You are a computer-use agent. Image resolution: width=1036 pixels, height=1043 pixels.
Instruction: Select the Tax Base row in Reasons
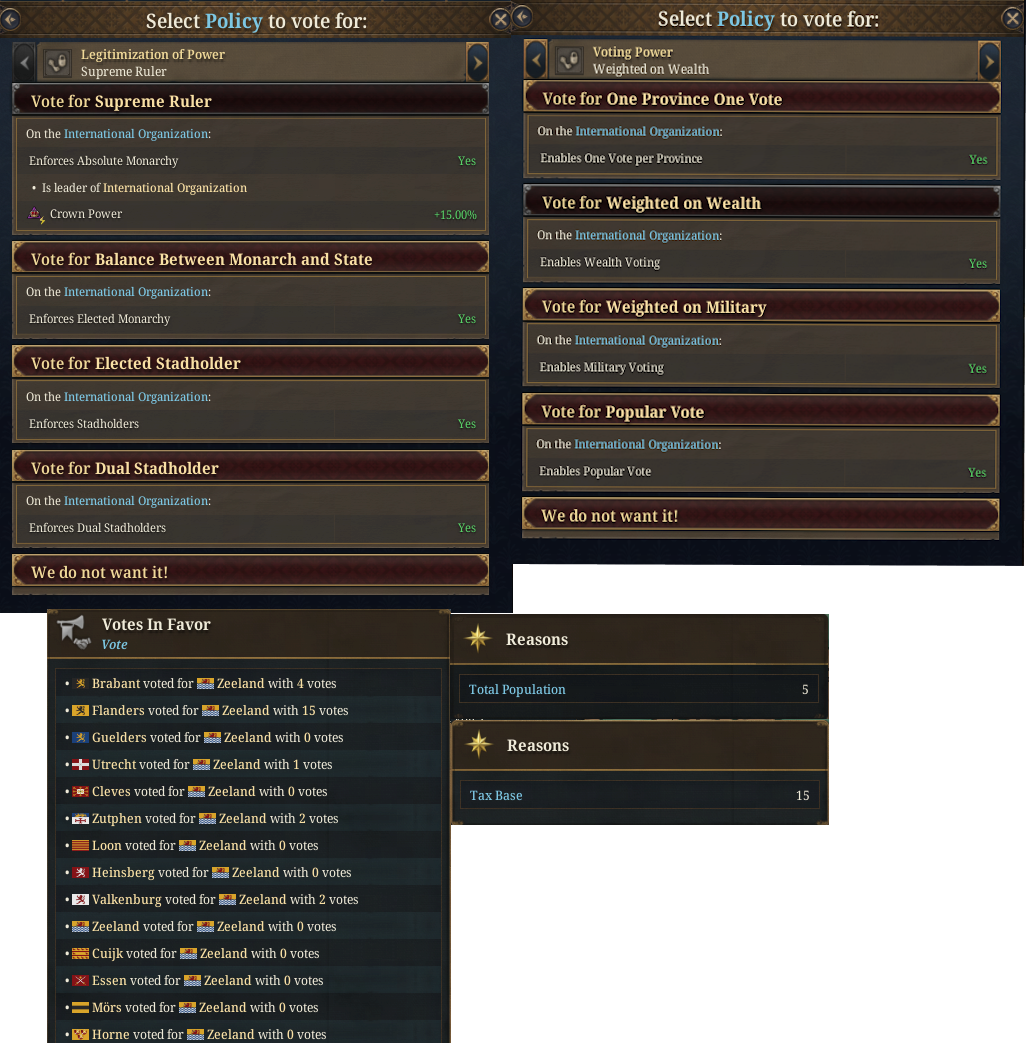coord(640,795)
